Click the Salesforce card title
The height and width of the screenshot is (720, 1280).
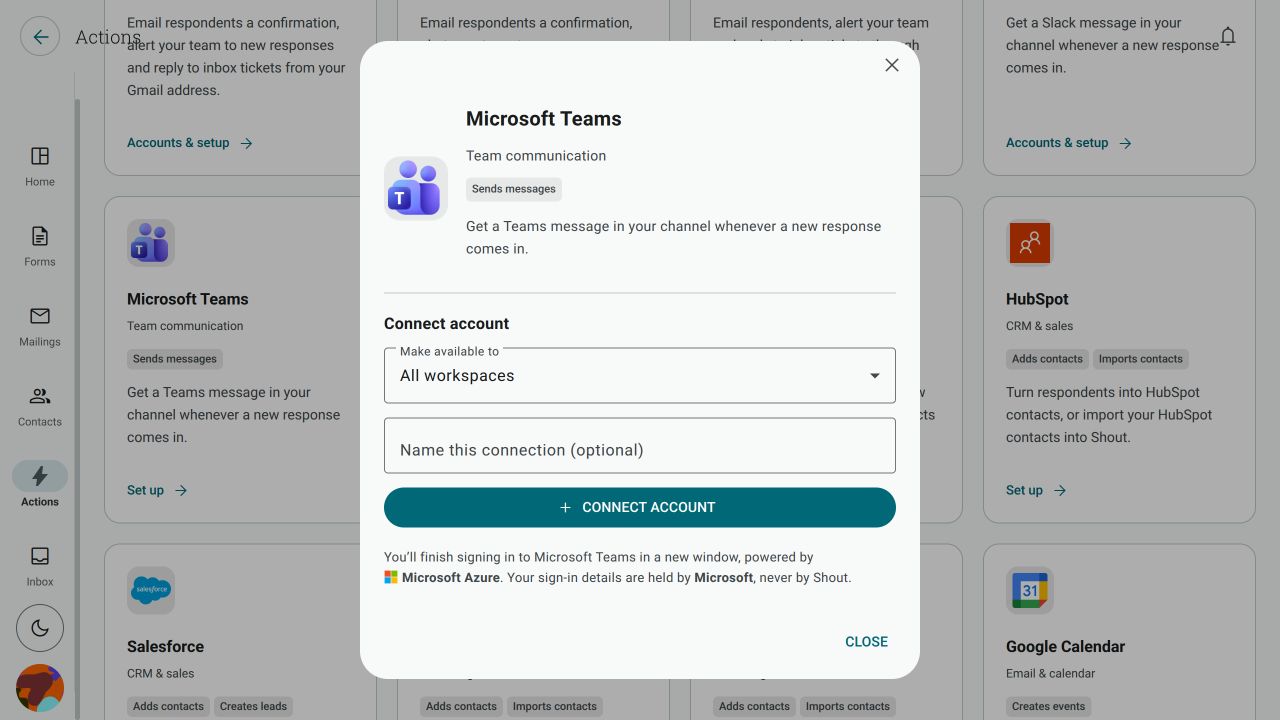[166, 647]
